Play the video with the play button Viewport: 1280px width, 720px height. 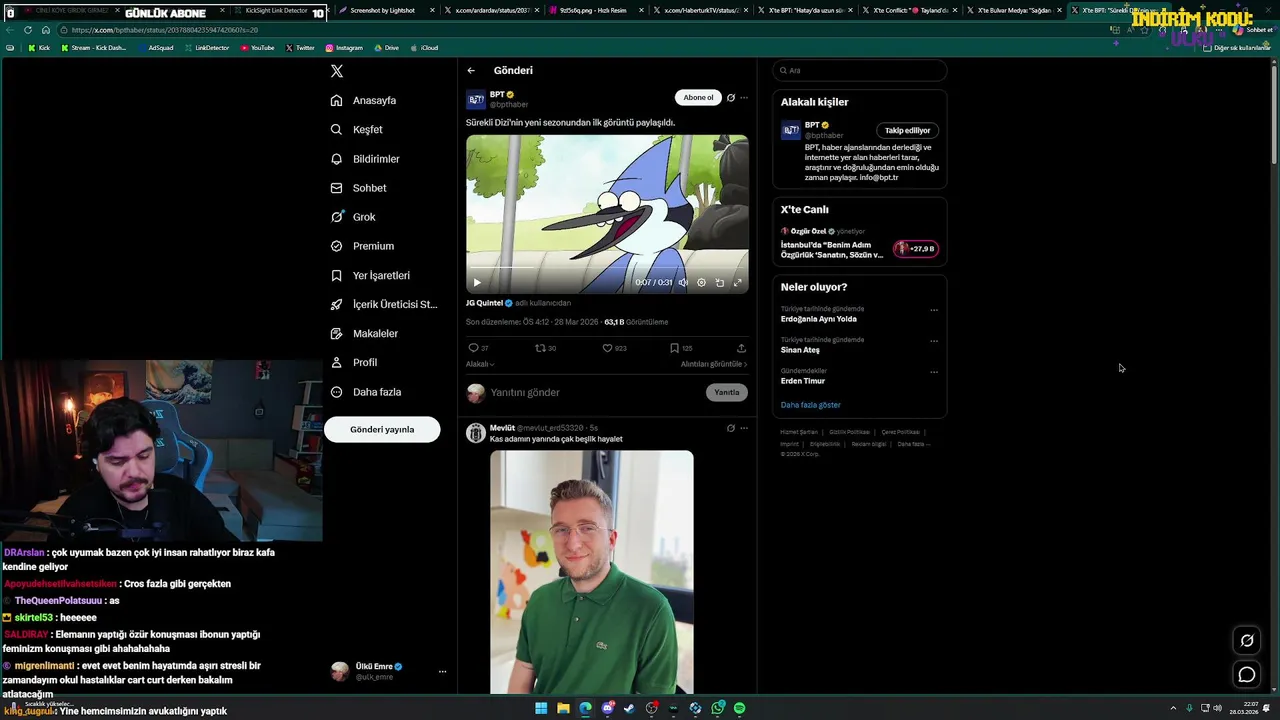coord(477,283)
